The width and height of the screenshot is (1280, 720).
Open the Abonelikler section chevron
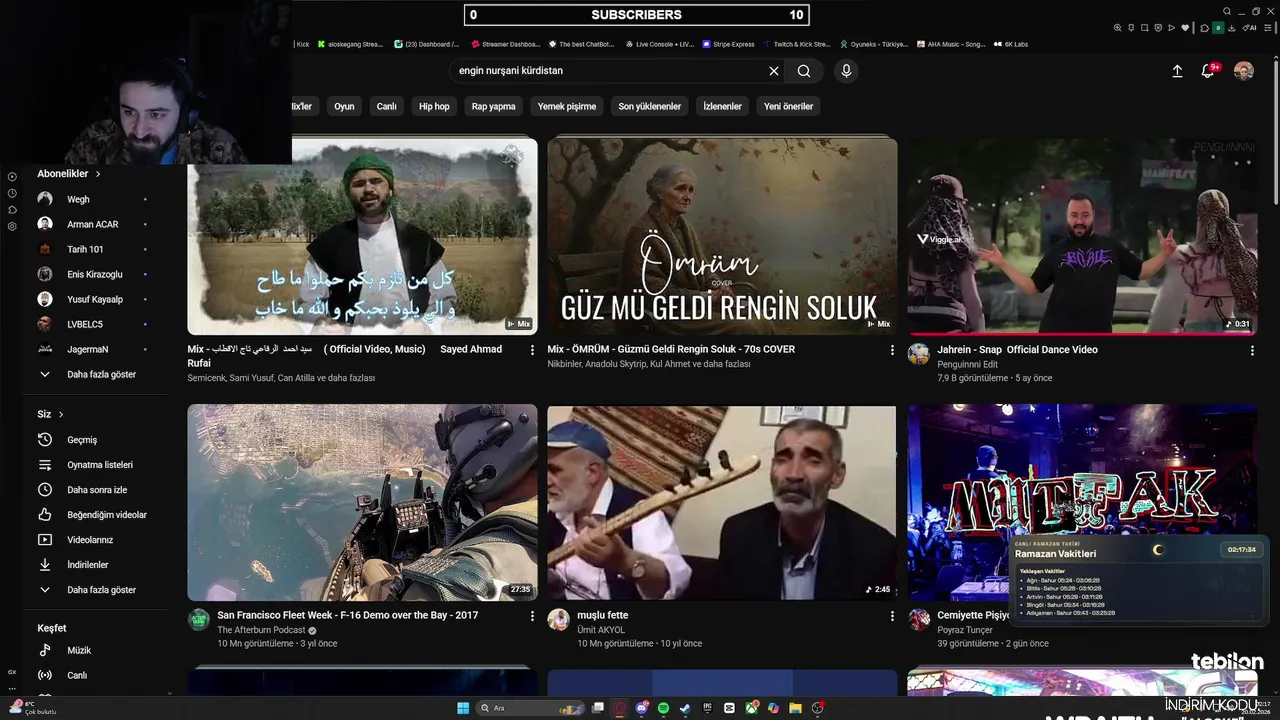click(x=98, y=174)
